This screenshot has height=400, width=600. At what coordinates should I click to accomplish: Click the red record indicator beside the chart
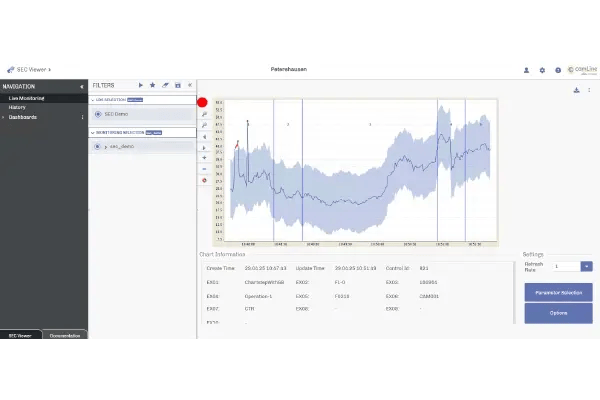coord(202,102)
